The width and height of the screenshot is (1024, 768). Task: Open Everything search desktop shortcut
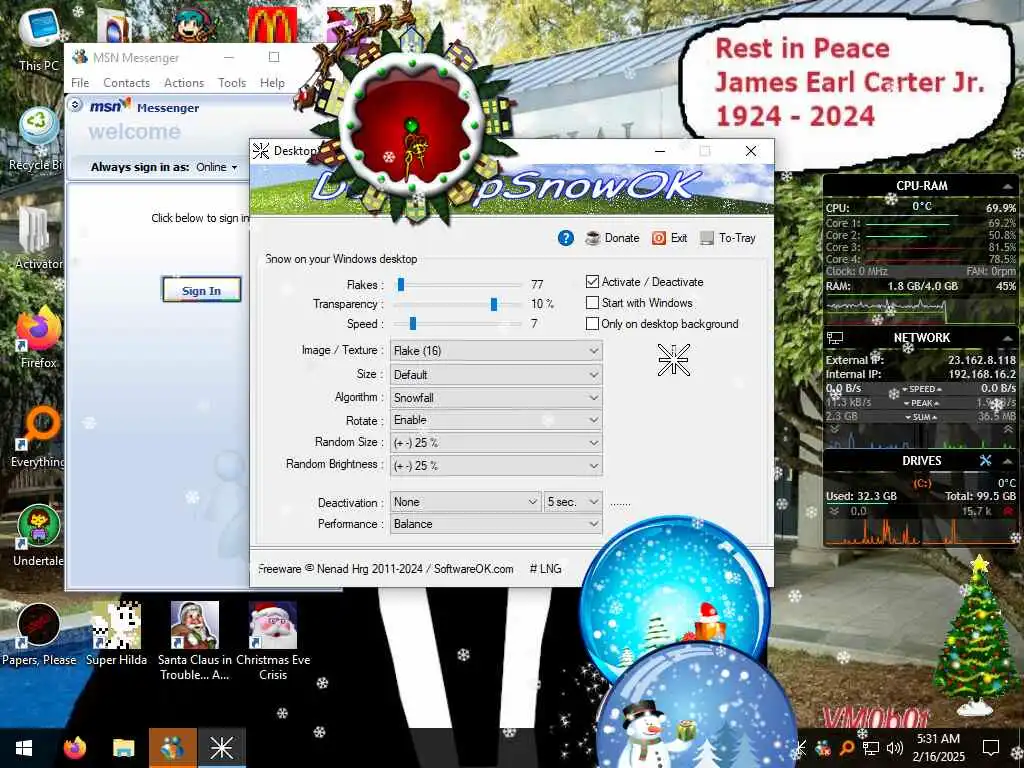(x=38, y=436)
